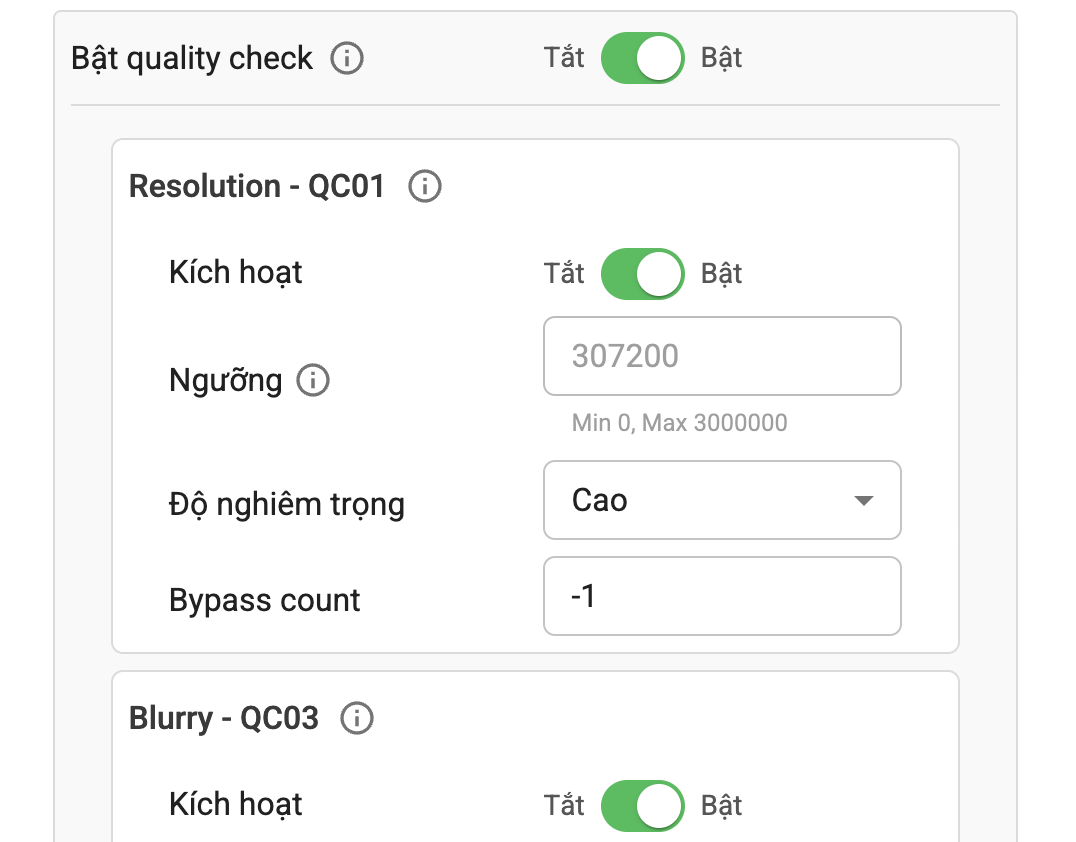
Task: Click the info icon beside "Ngưỡng"
Action: click(x=311, y=381)
